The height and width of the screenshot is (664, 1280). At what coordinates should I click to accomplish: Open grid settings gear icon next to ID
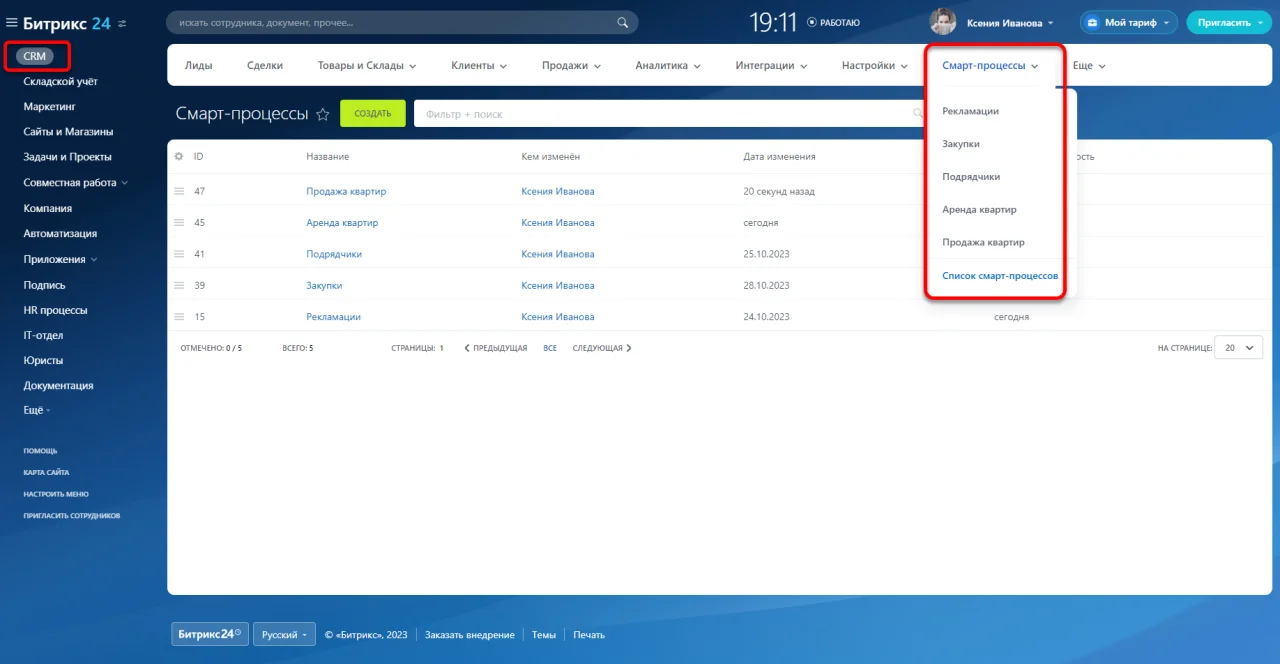[179, 157]
